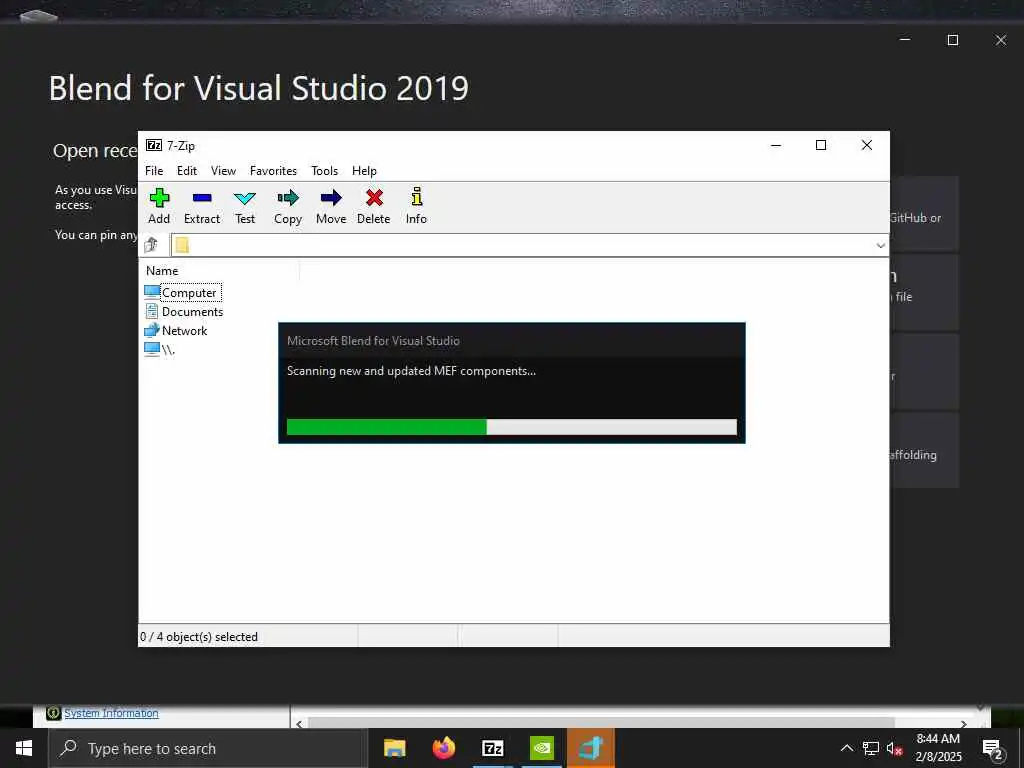Switch to Blend via its taskbar icon
The image size is (1024, 768).
(590, 748)
